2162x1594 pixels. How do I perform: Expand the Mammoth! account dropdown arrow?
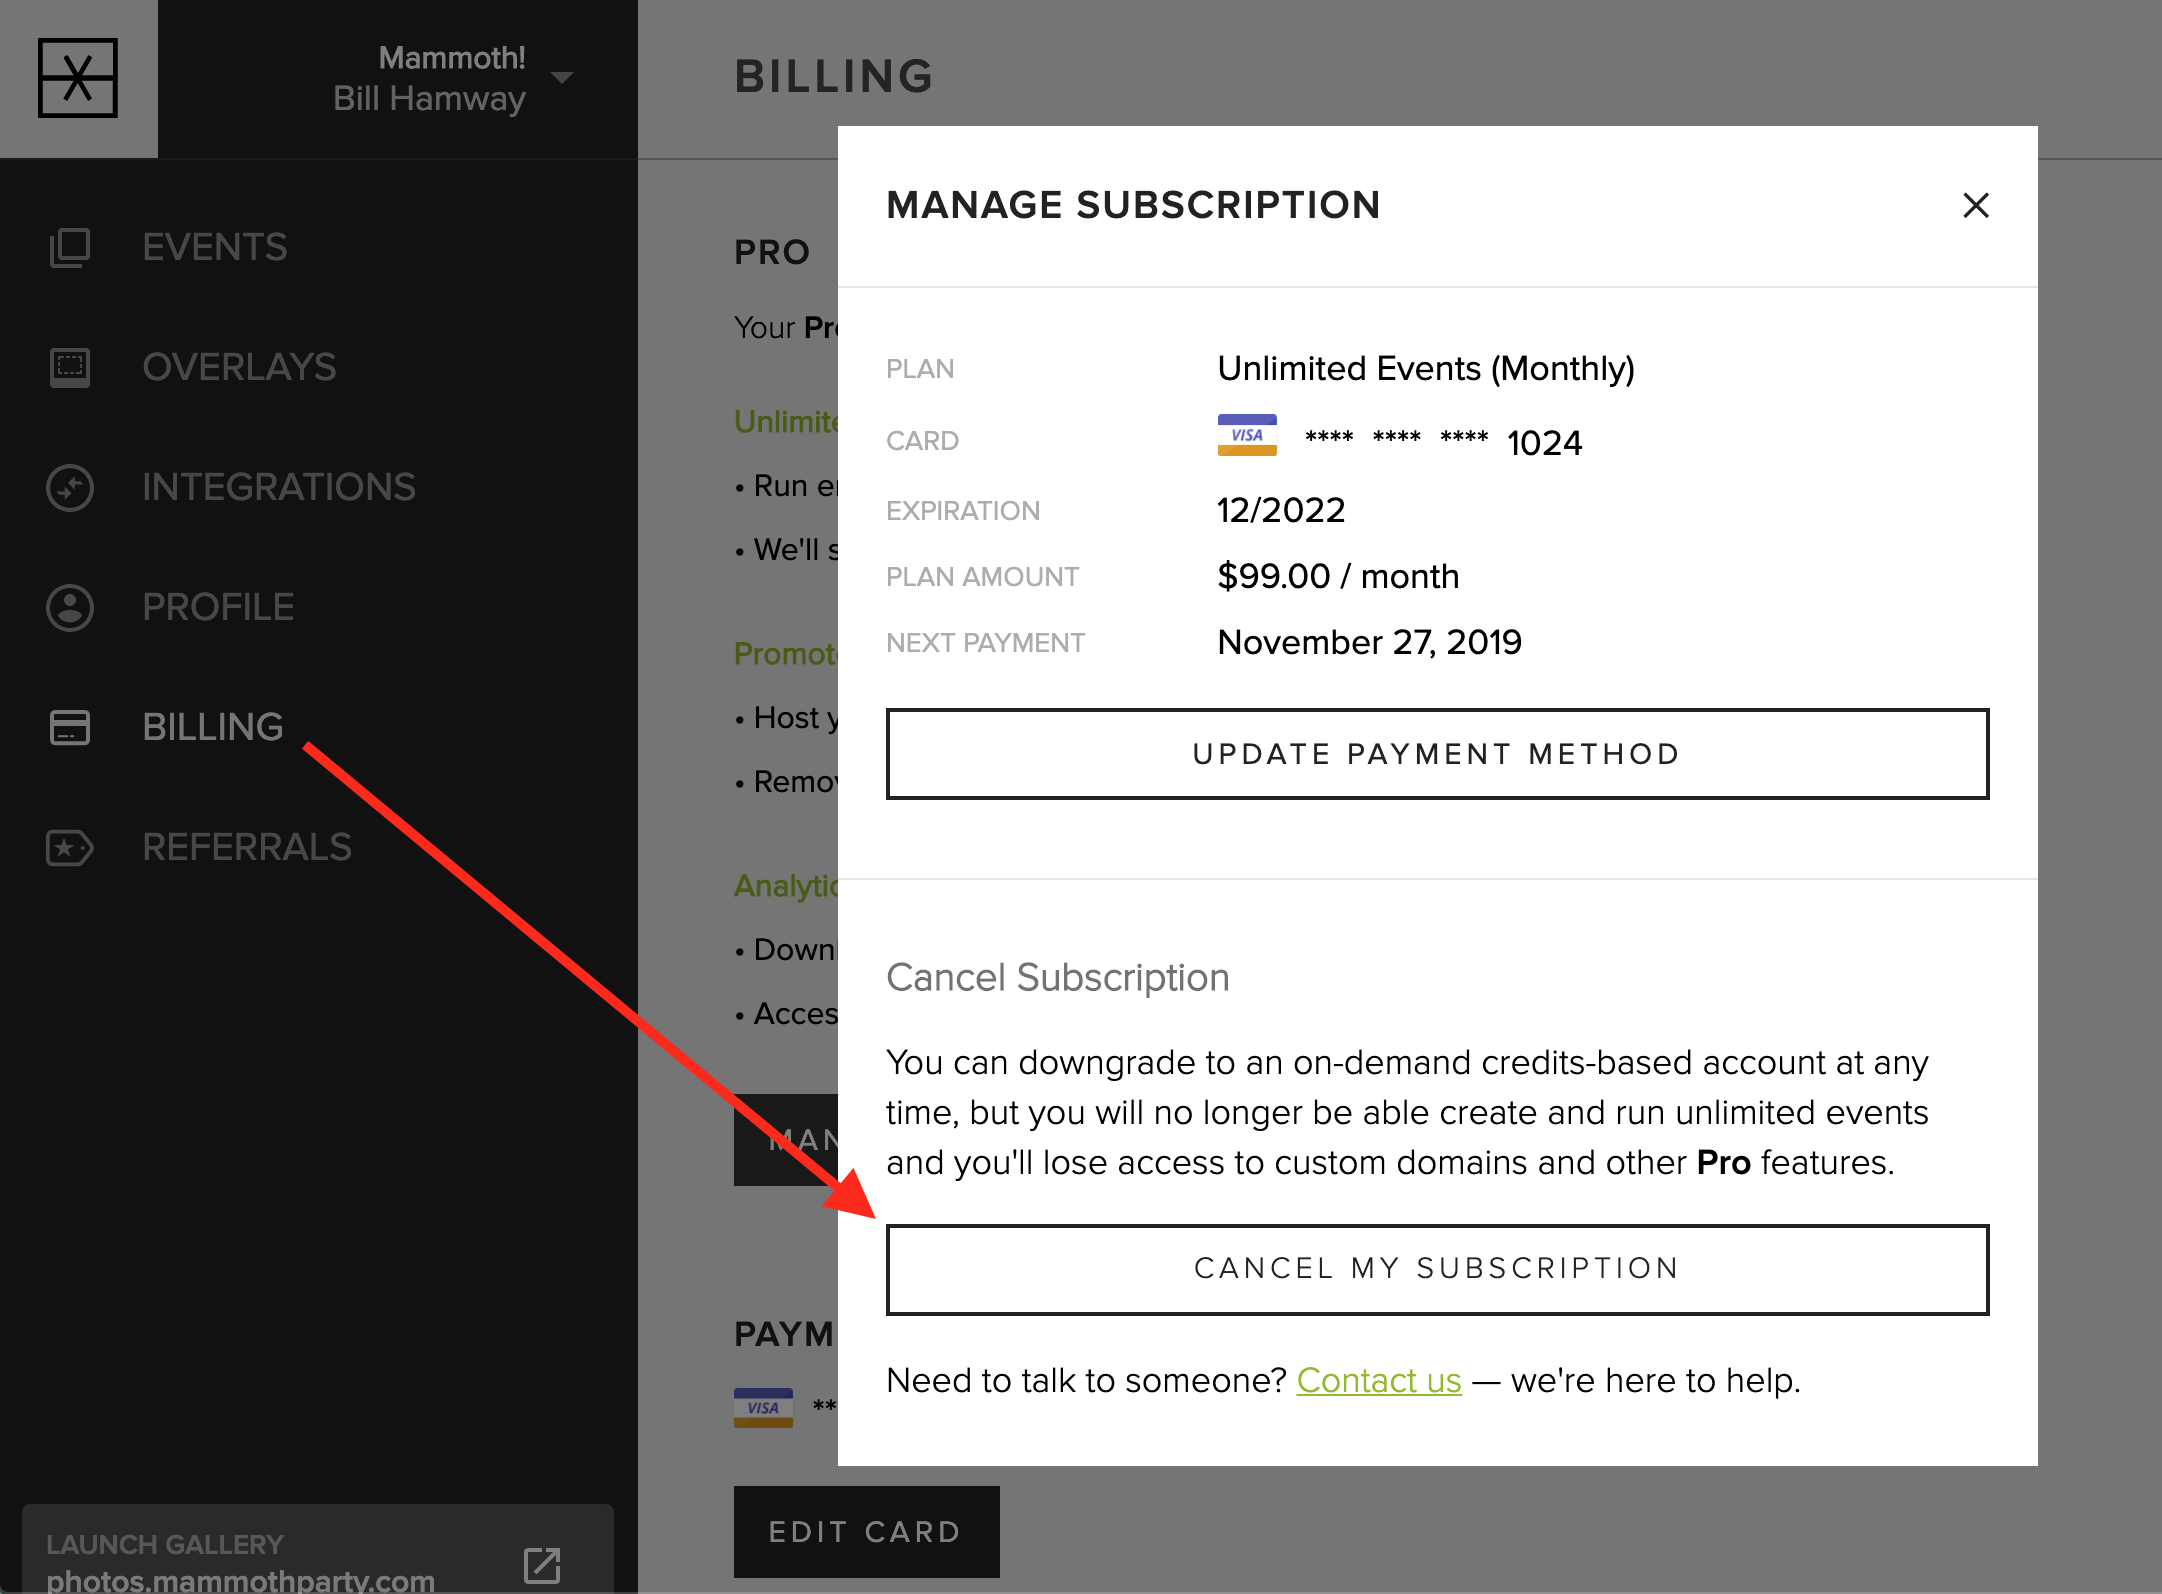(x=562, y=77)
